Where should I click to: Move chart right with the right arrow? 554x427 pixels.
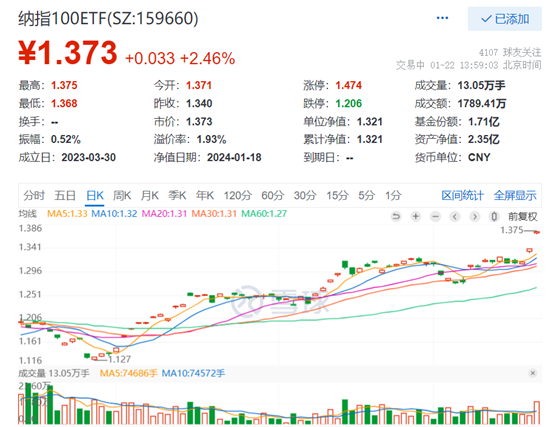coord(475,216)
